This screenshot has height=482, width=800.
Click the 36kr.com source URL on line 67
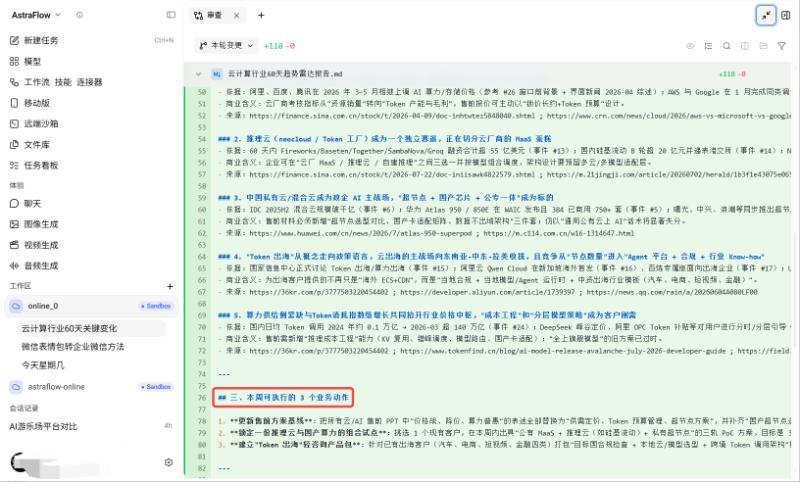click(x=319, y=292)
